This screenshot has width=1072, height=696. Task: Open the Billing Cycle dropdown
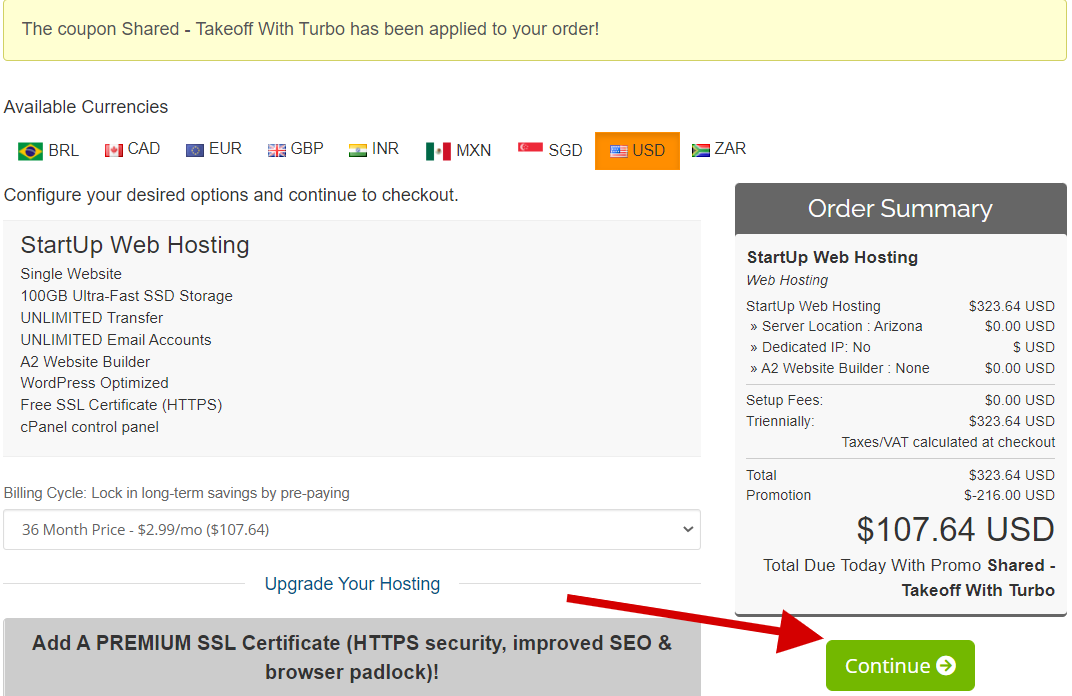(x=352, y=529)
